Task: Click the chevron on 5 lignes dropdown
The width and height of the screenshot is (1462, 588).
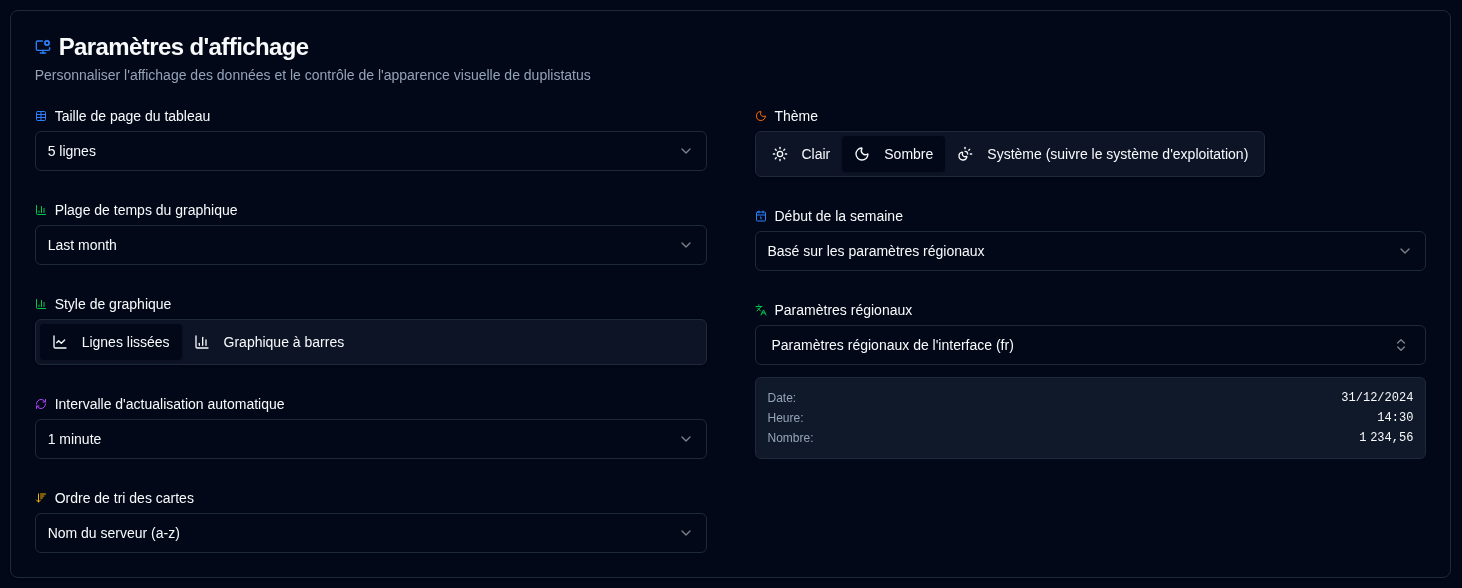Action: [686, 151]
